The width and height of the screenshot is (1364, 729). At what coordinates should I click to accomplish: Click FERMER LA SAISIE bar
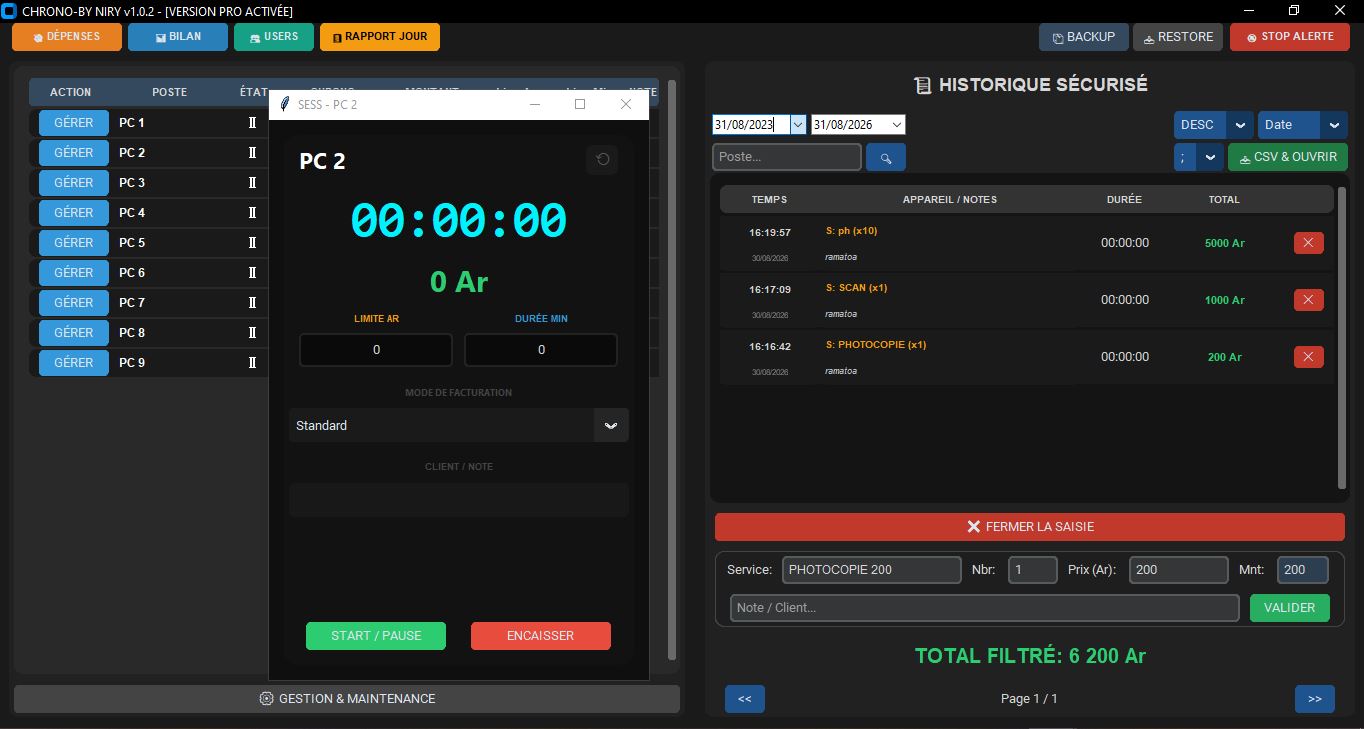(1030, 527)
